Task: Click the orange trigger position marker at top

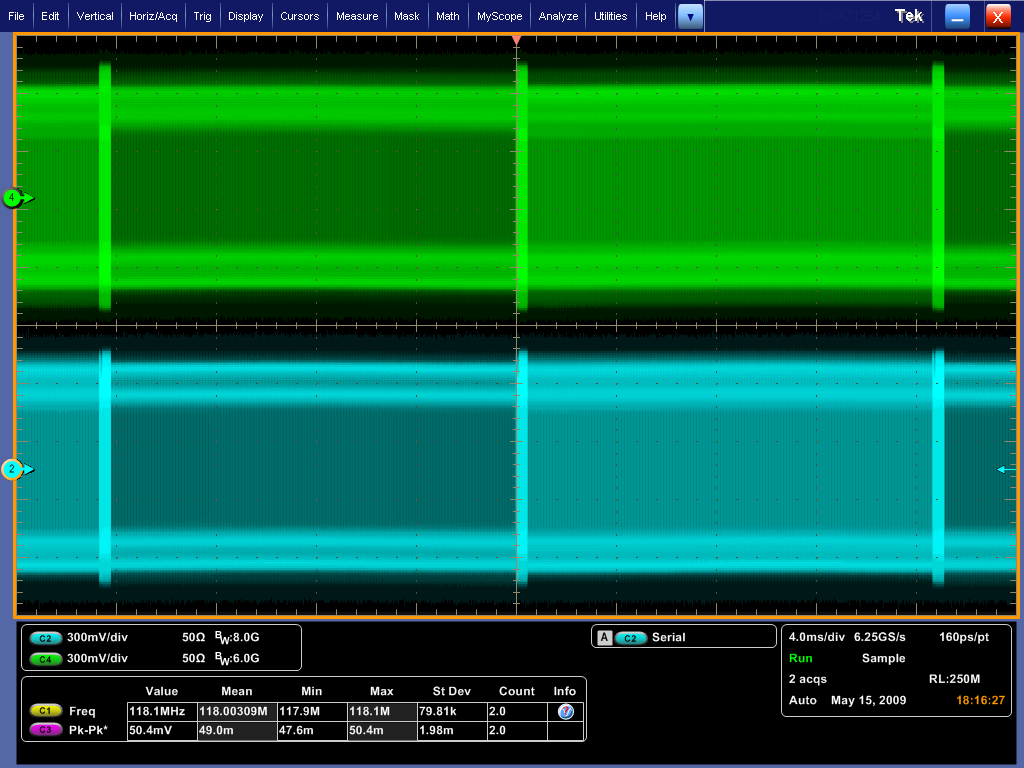Action: tap(516, 40)
